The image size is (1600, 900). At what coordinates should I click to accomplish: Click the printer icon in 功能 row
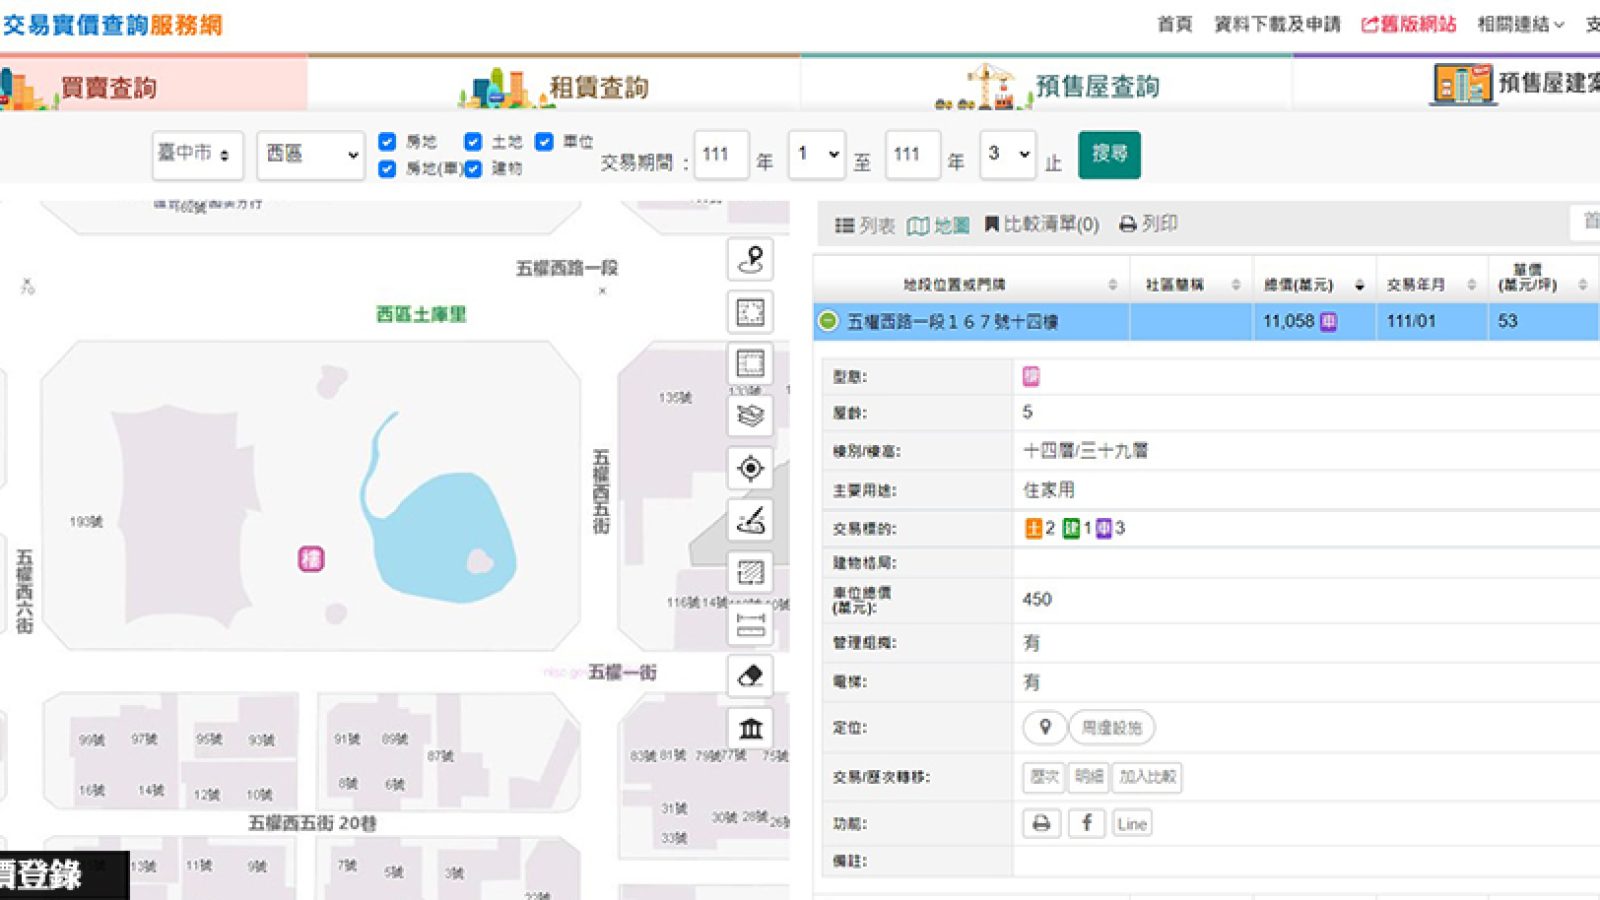1042,823
